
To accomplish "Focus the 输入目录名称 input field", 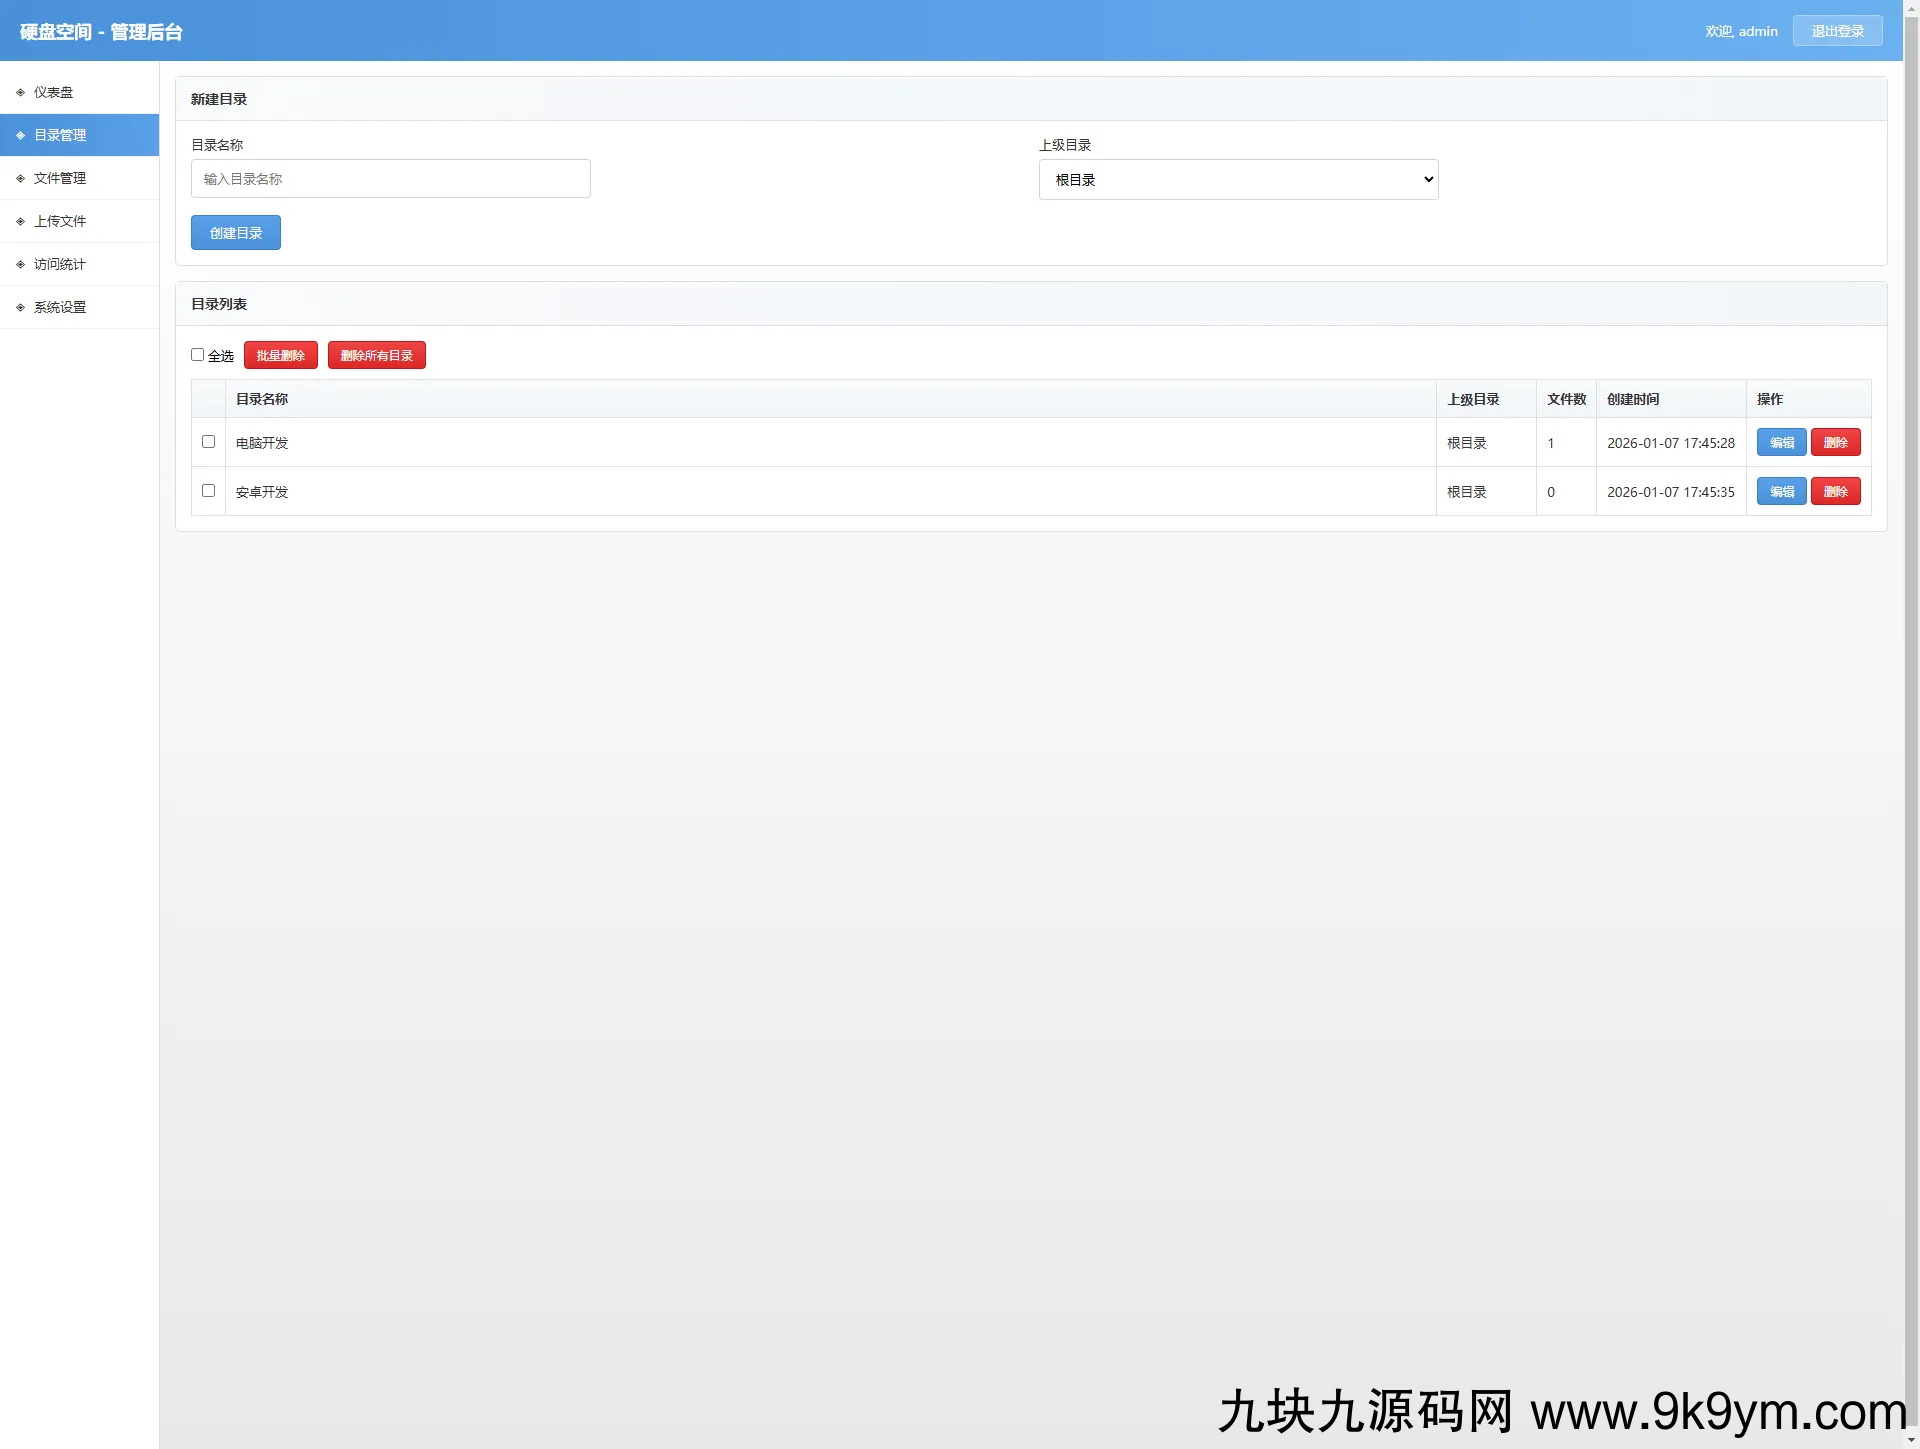I will (x=390, y=179).
